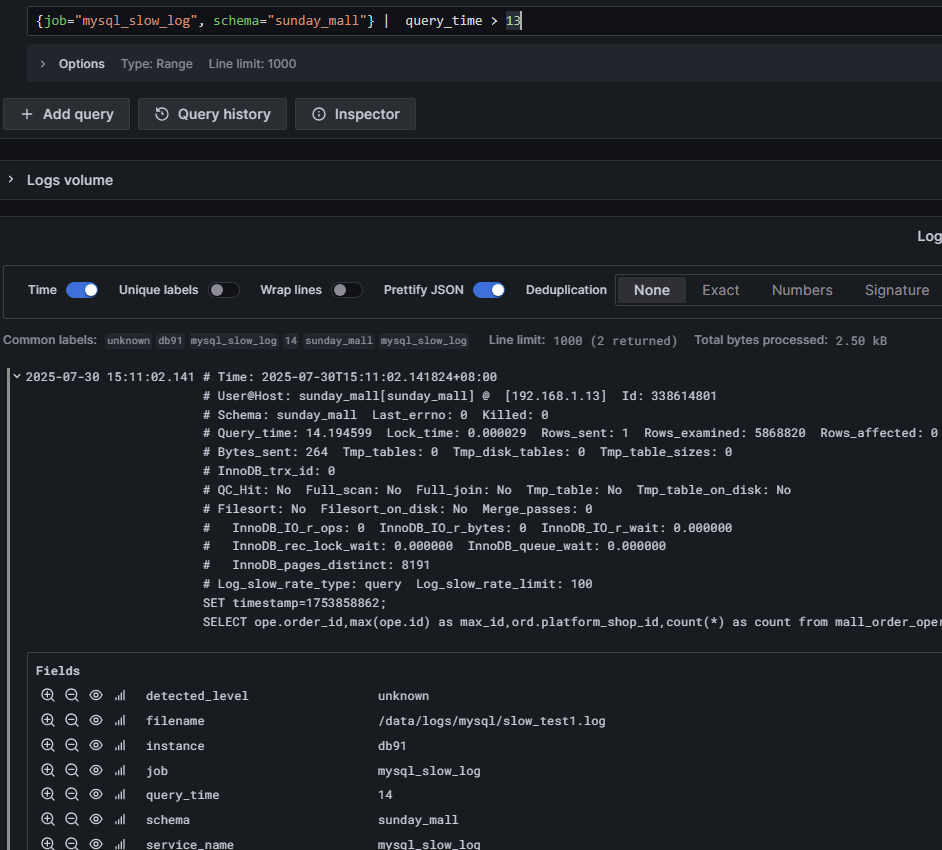Open ad-hoc statistics for instance
The image size is (942, 850).
(120, 745)
